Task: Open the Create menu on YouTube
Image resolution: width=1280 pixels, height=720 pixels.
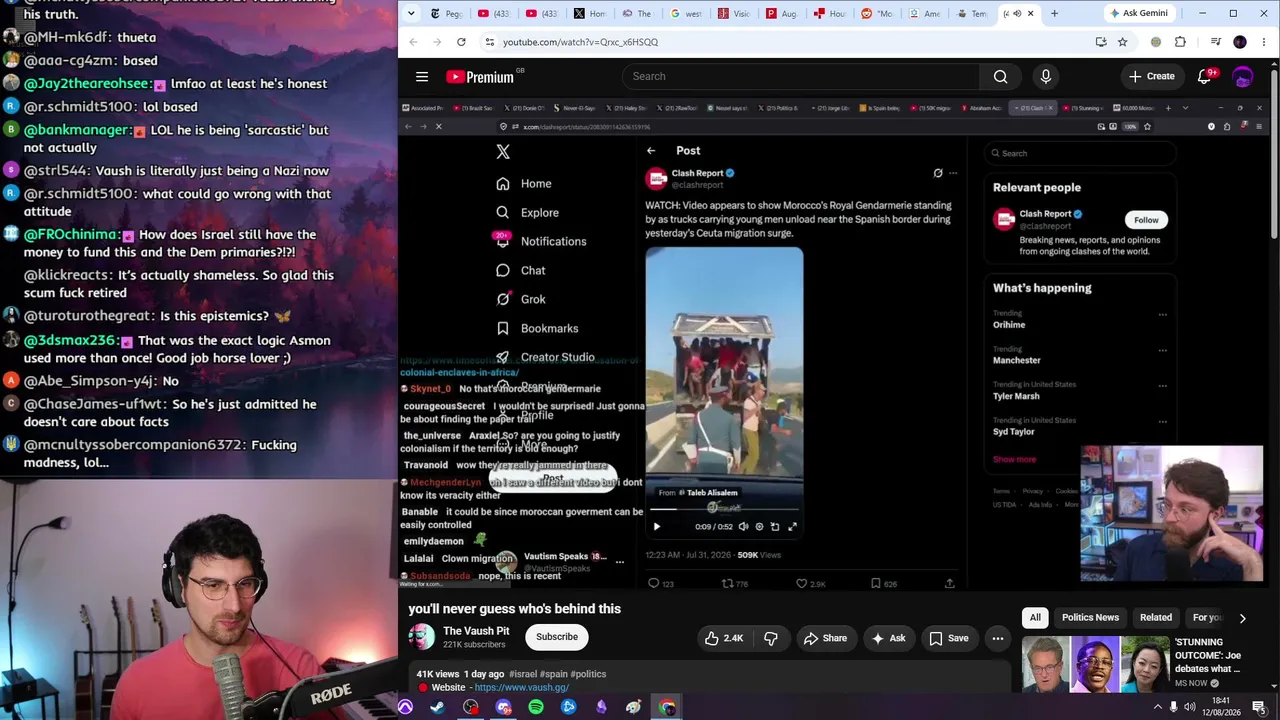Action: point(1152,77)
